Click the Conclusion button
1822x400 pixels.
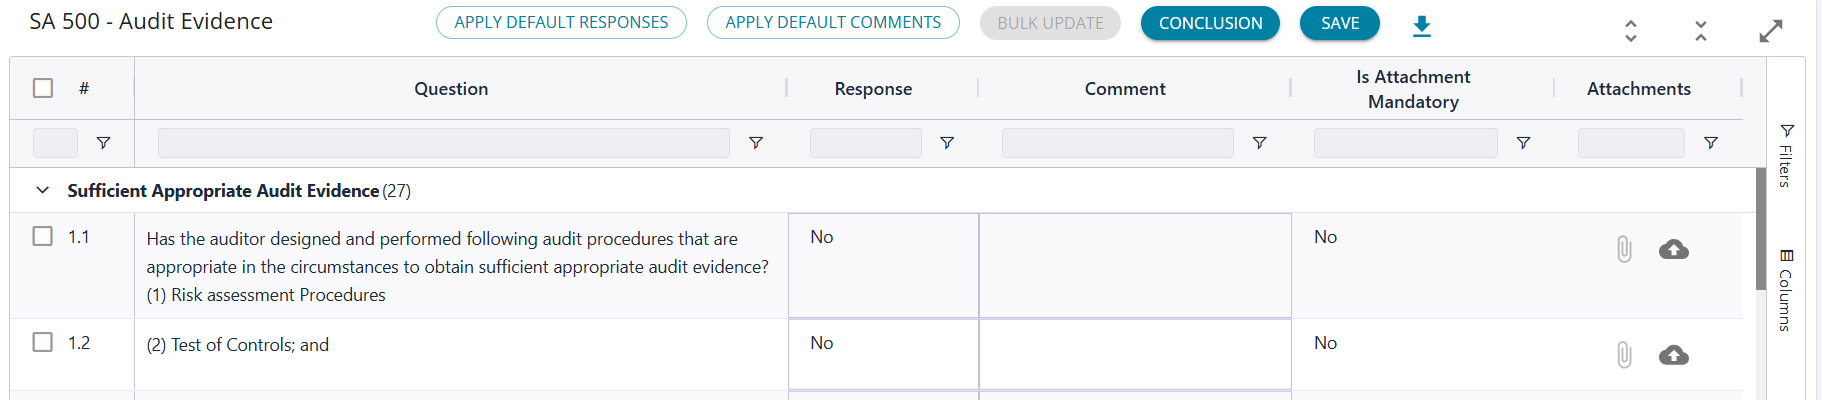(1210, 23)
